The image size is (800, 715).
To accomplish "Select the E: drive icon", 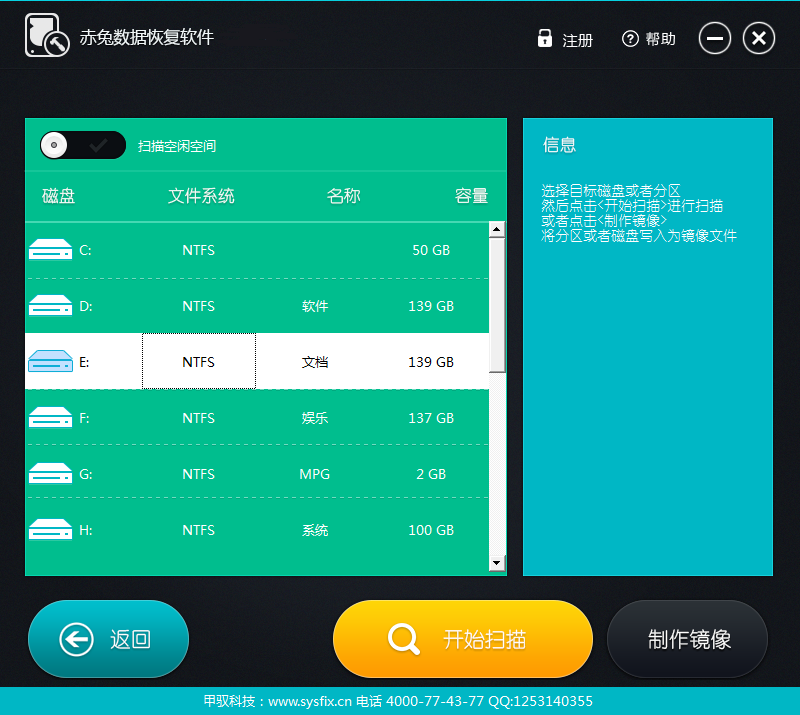I will pyautogui.click(x=51, y=361).
